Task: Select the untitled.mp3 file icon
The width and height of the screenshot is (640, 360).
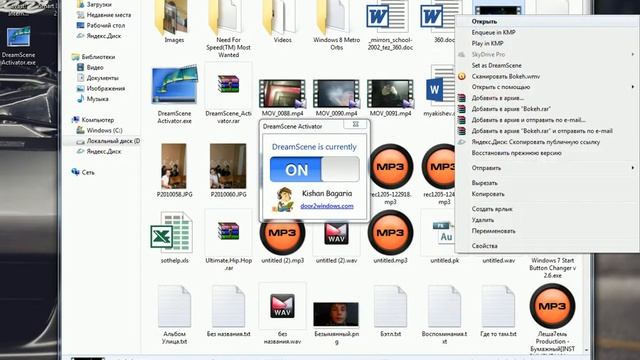Action: [390, 233]
